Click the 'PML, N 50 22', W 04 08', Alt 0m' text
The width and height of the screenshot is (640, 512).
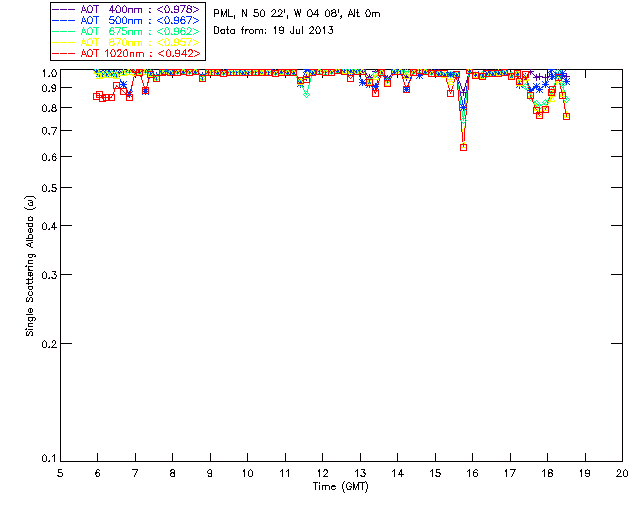click(297, 14)
